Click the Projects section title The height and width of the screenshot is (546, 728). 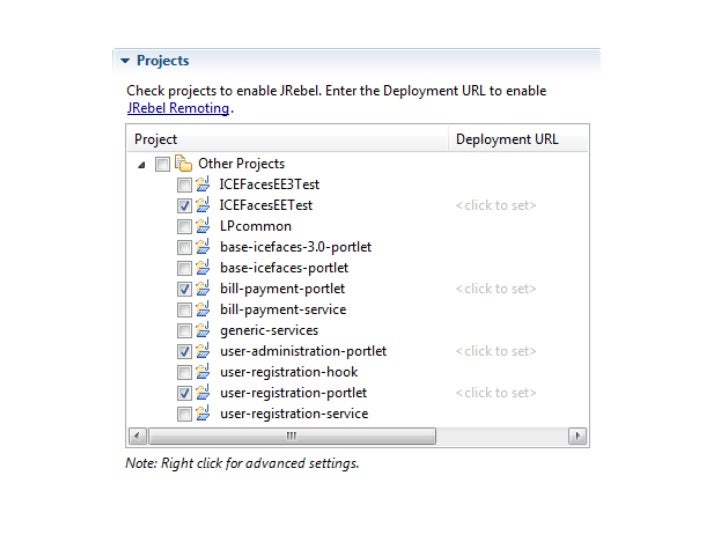163,61
